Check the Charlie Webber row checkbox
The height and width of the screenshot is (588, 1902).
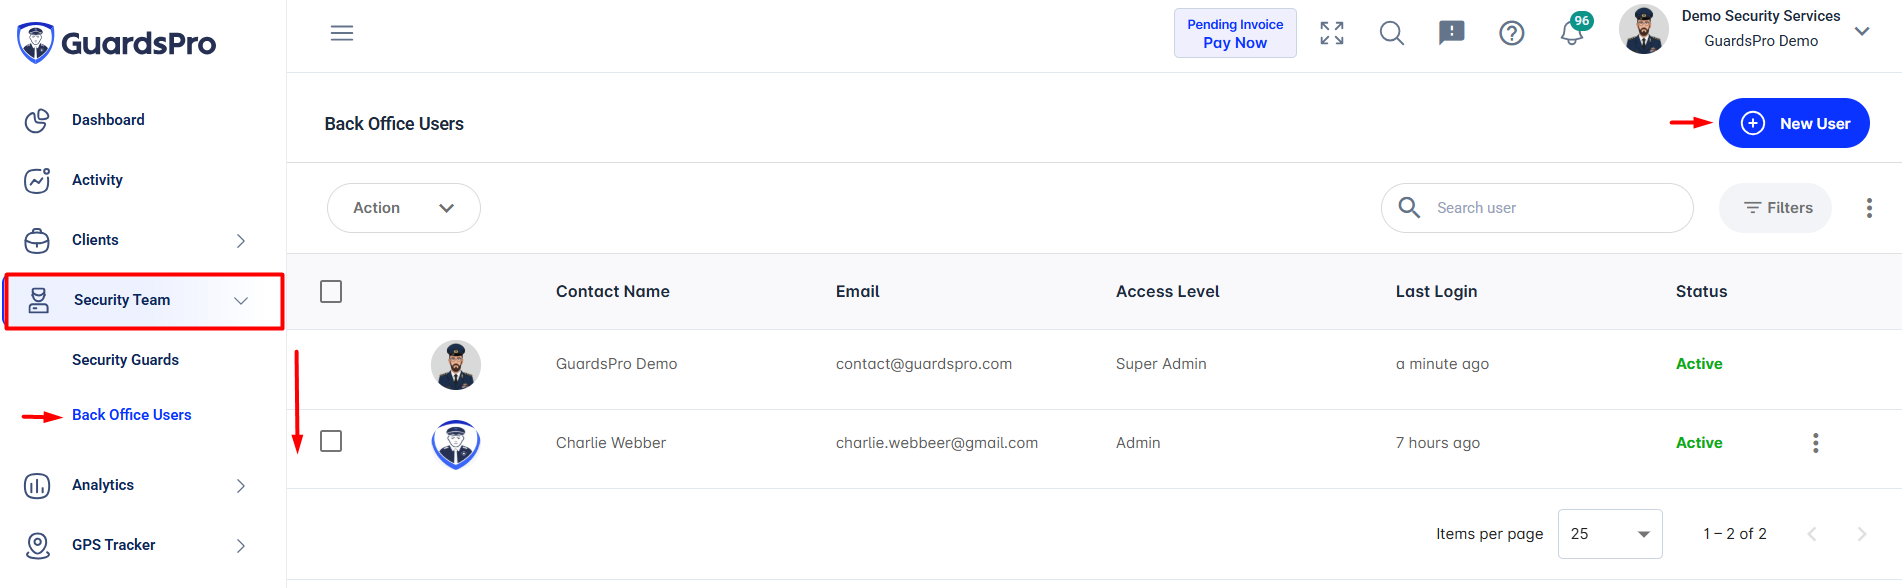pyautogui.click(x=331, y=441)
